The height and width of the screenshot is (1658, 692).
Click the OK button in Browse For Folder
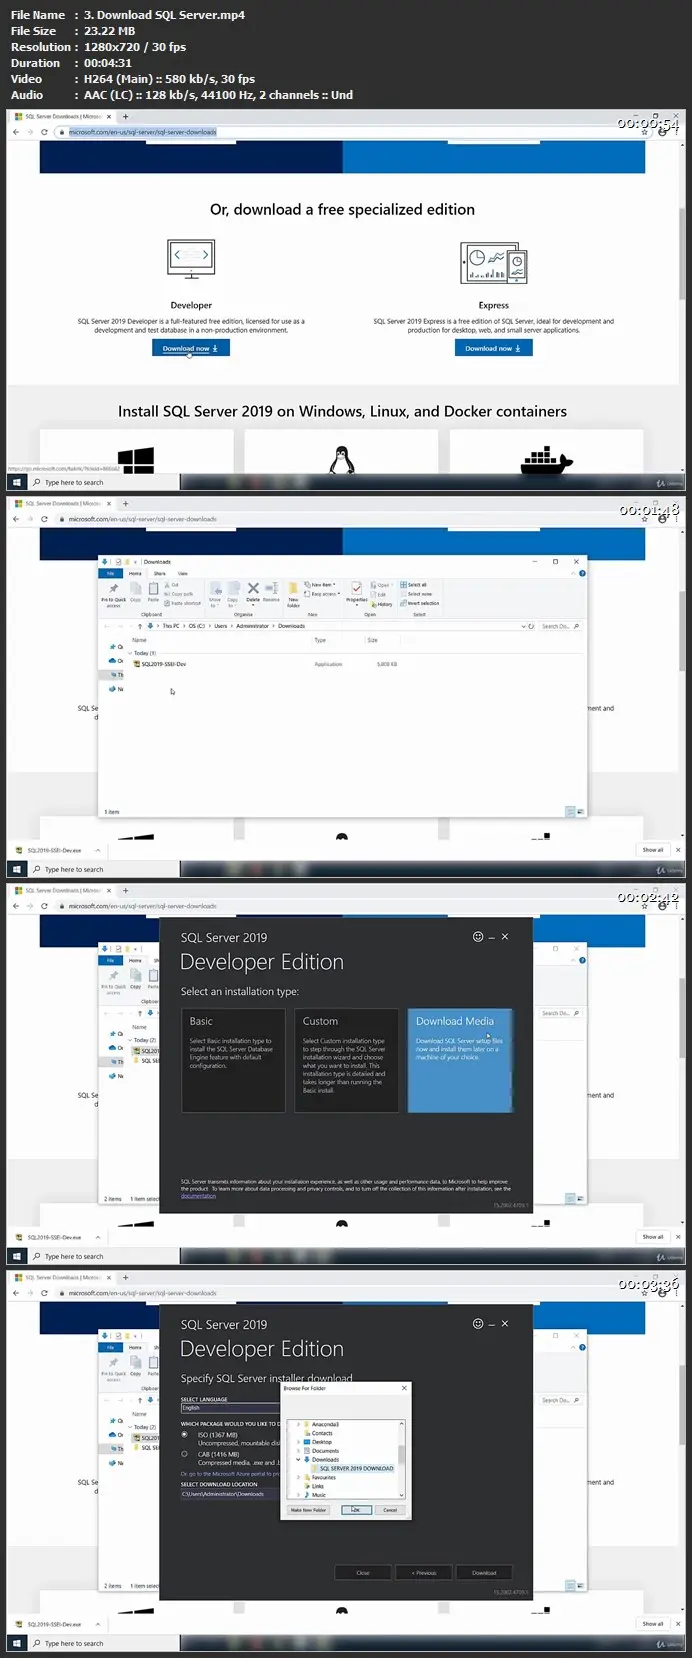click(356, 1510)
